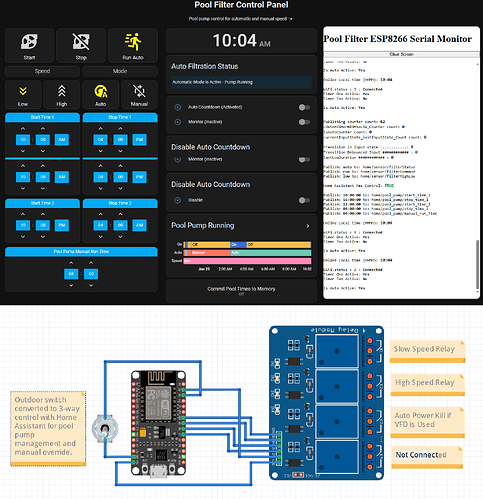Open the Speed section header
Viewport: 483px width, 499px height.
click(x=42, y=71)
